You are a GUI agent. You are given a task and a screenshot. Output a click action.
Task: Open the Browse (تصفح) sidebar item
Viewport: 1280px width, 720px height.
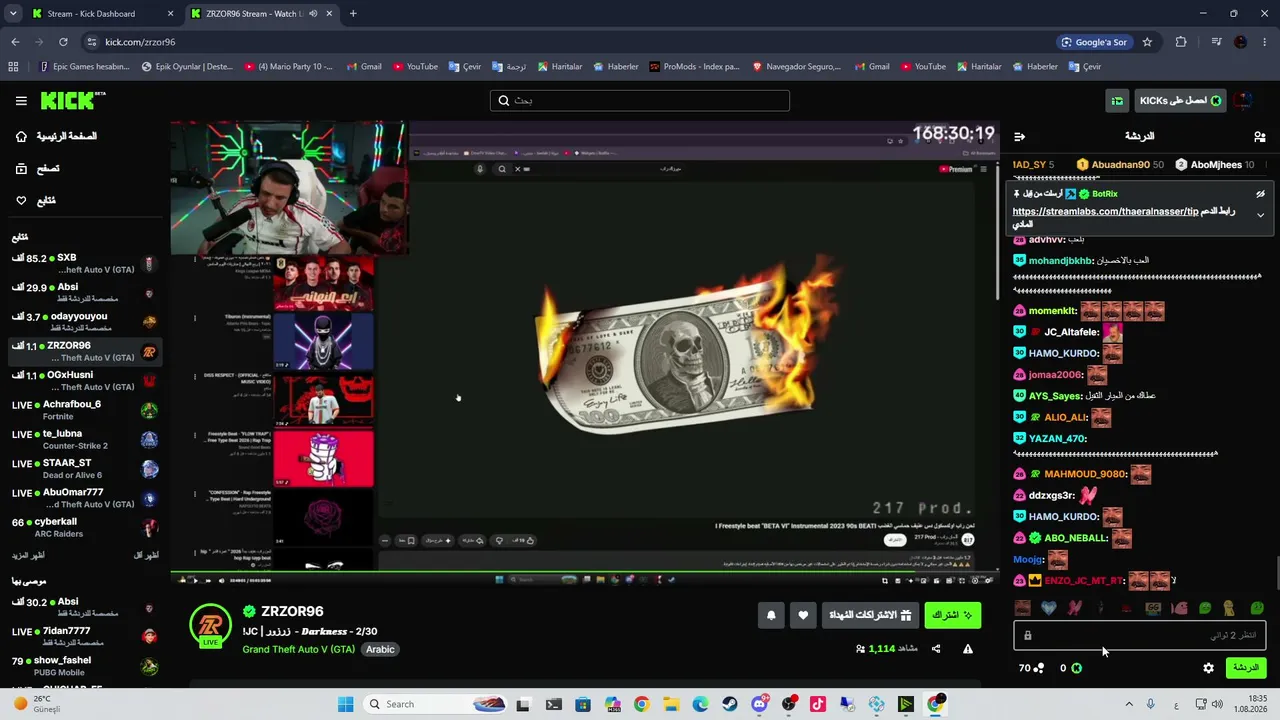[x=38, y=169]
